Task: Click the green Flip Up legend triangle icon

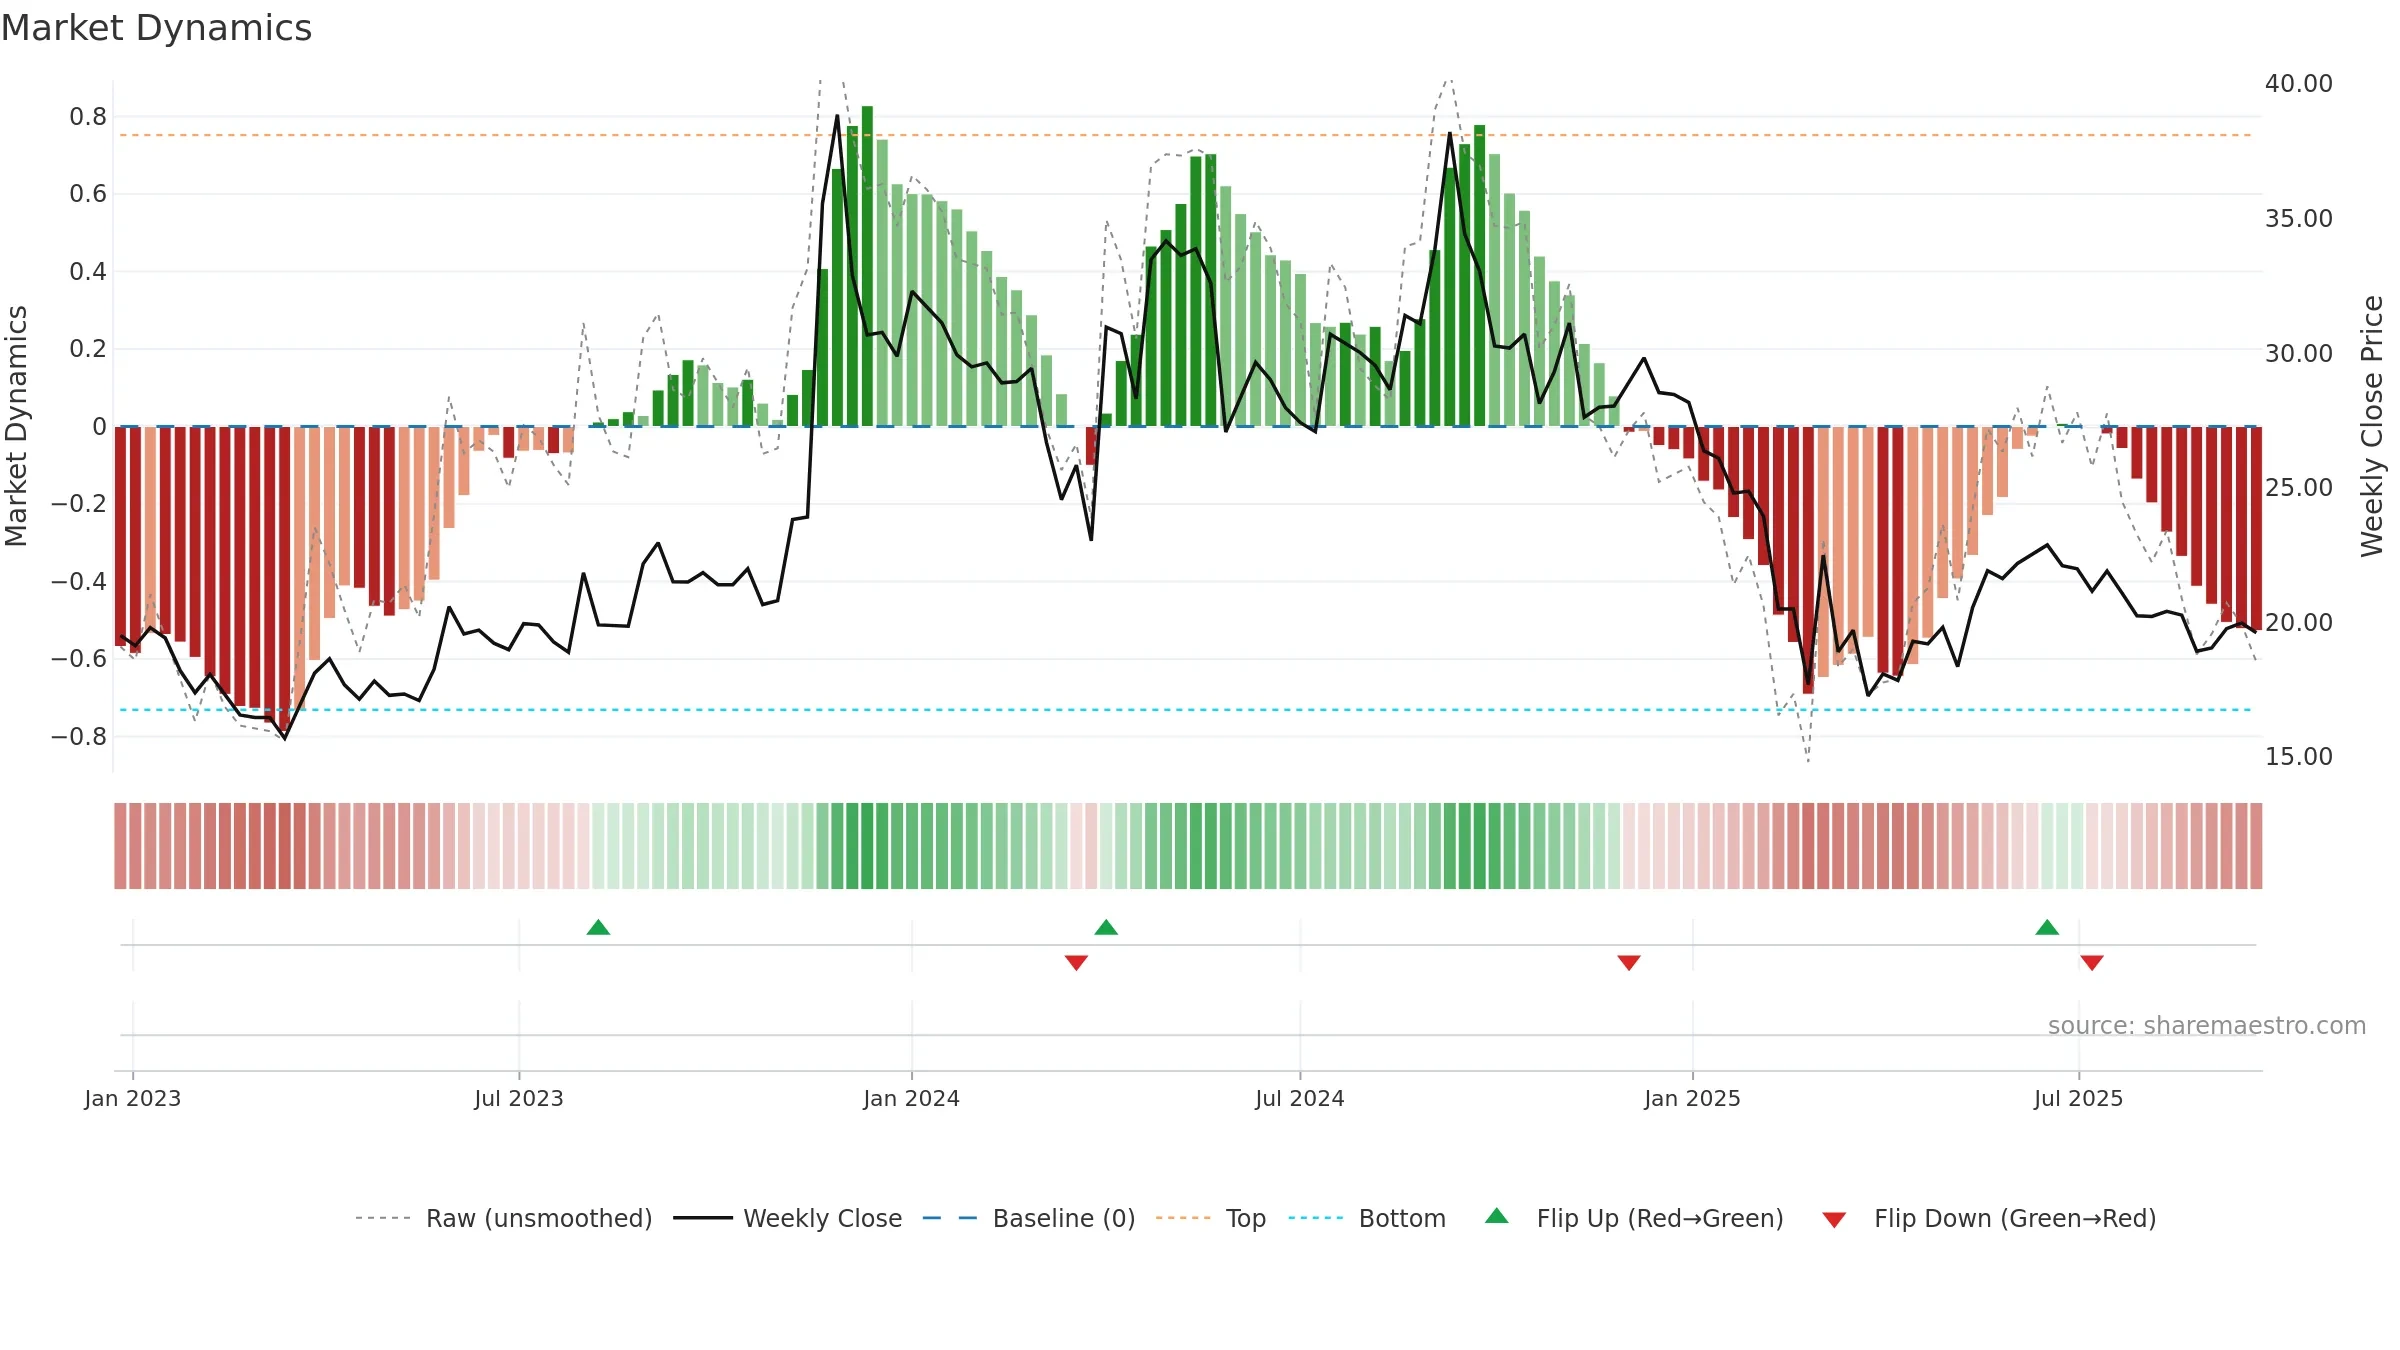Action: (x=1496, y=1216)
